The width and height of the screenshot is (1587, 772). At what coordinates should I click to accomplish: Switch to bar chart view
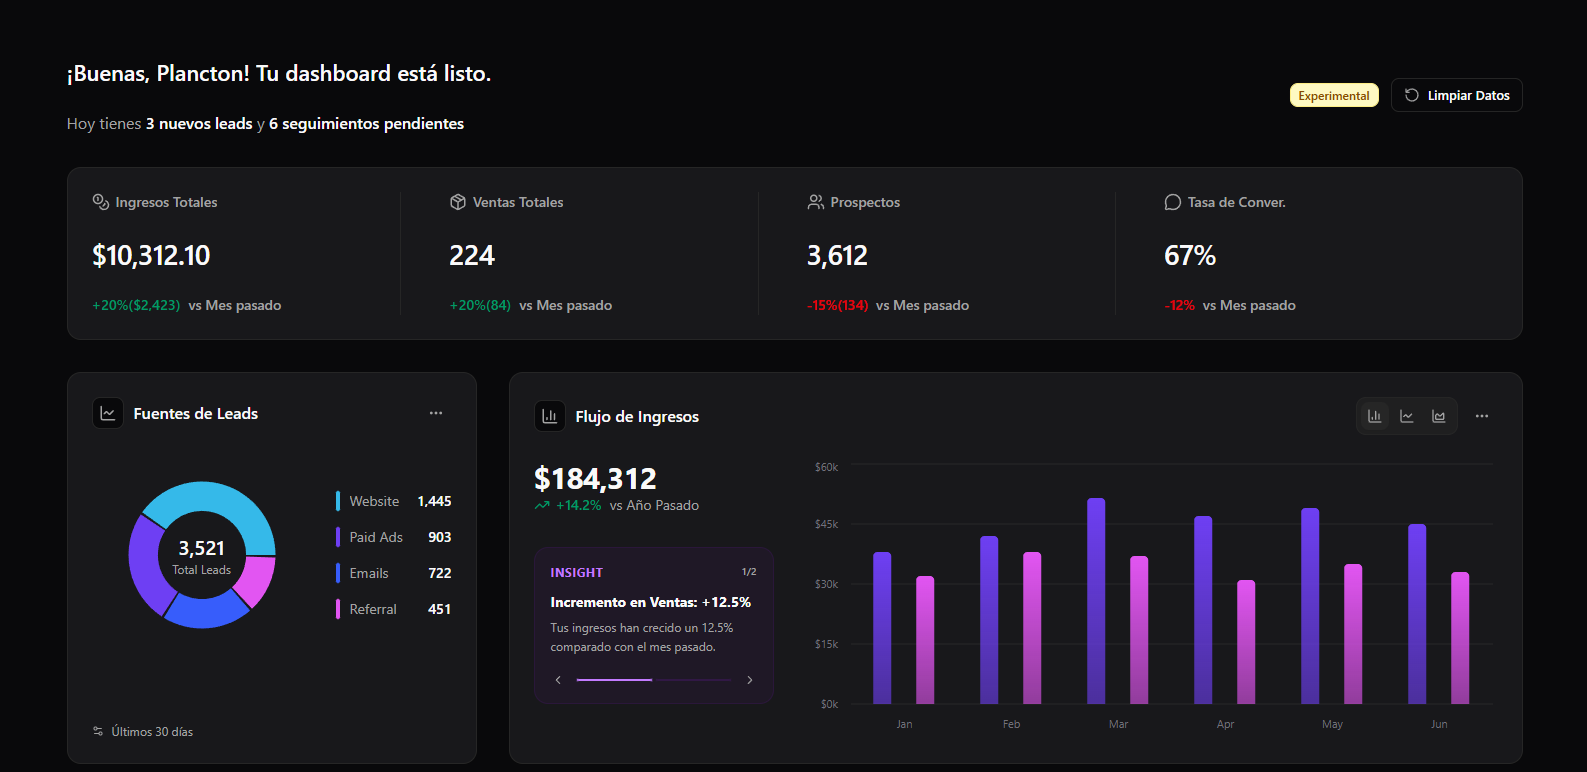tap(1375, 416)
